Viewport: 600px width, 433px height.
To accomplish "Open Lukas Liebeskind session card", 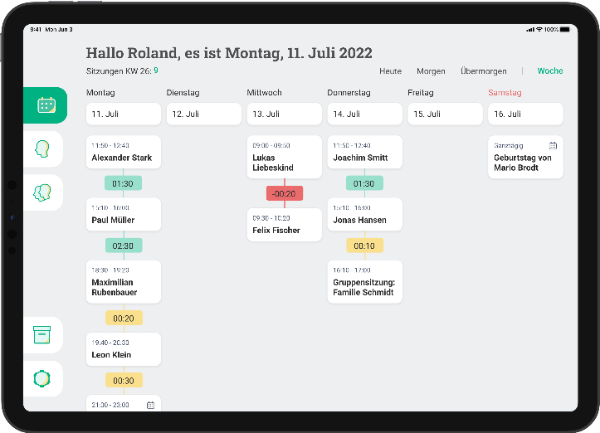I will click(284, 157).
